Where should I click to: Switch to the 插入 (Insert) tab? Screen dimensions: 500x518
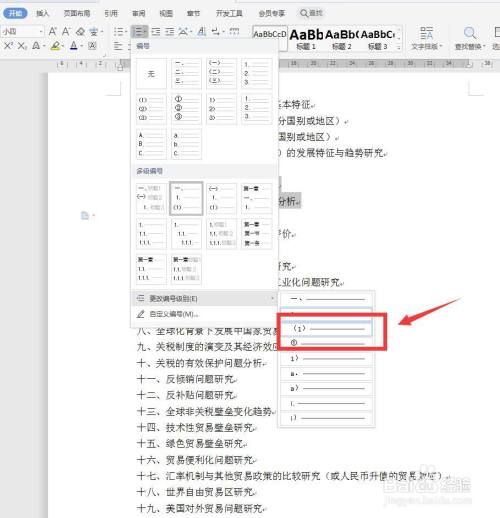click(43, 13)
